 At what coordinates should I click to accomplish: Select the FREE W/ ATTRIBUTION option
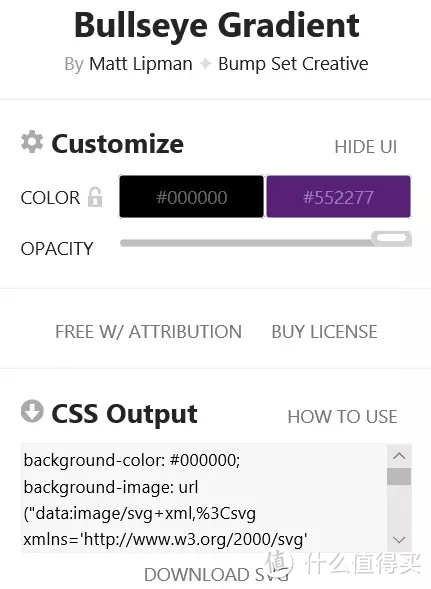(148, 332)
